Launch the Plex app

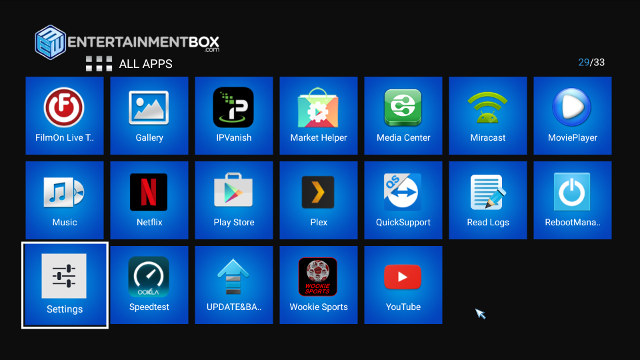click(318, 200)
